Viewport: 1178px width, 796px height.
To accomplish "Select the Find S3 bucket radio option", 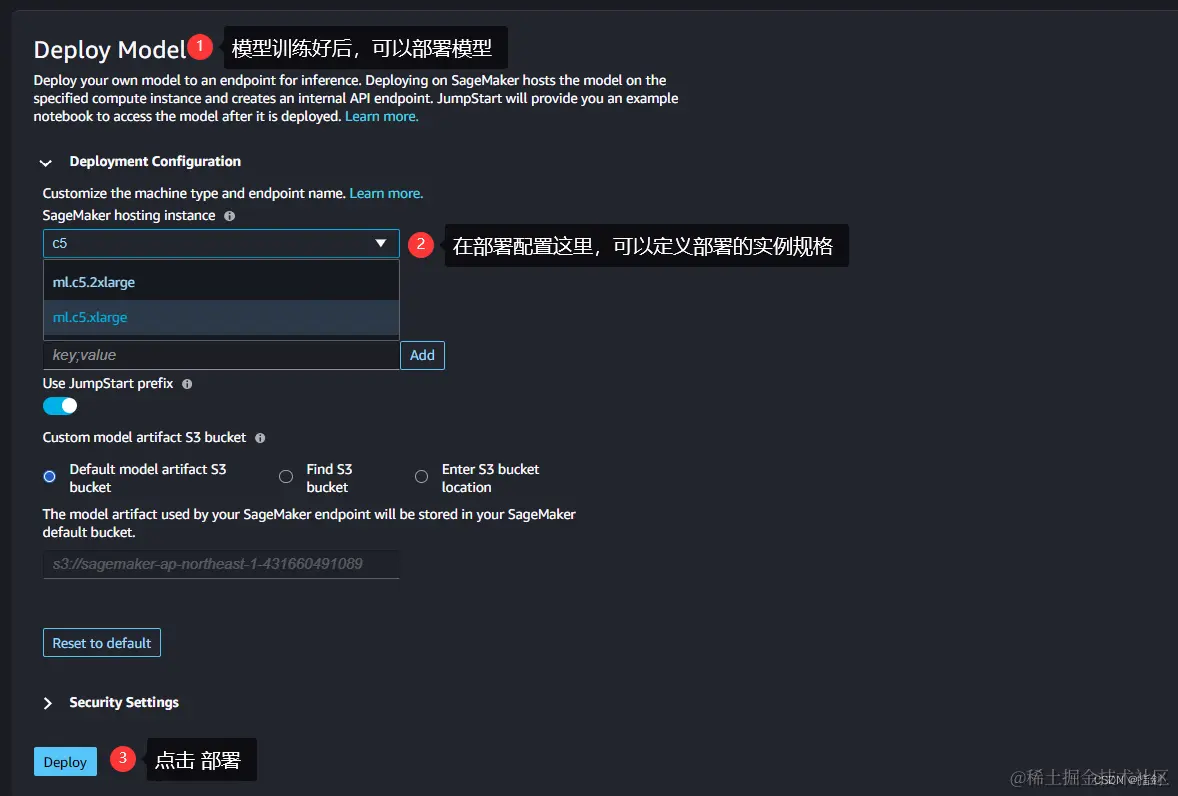I will 285,477.
